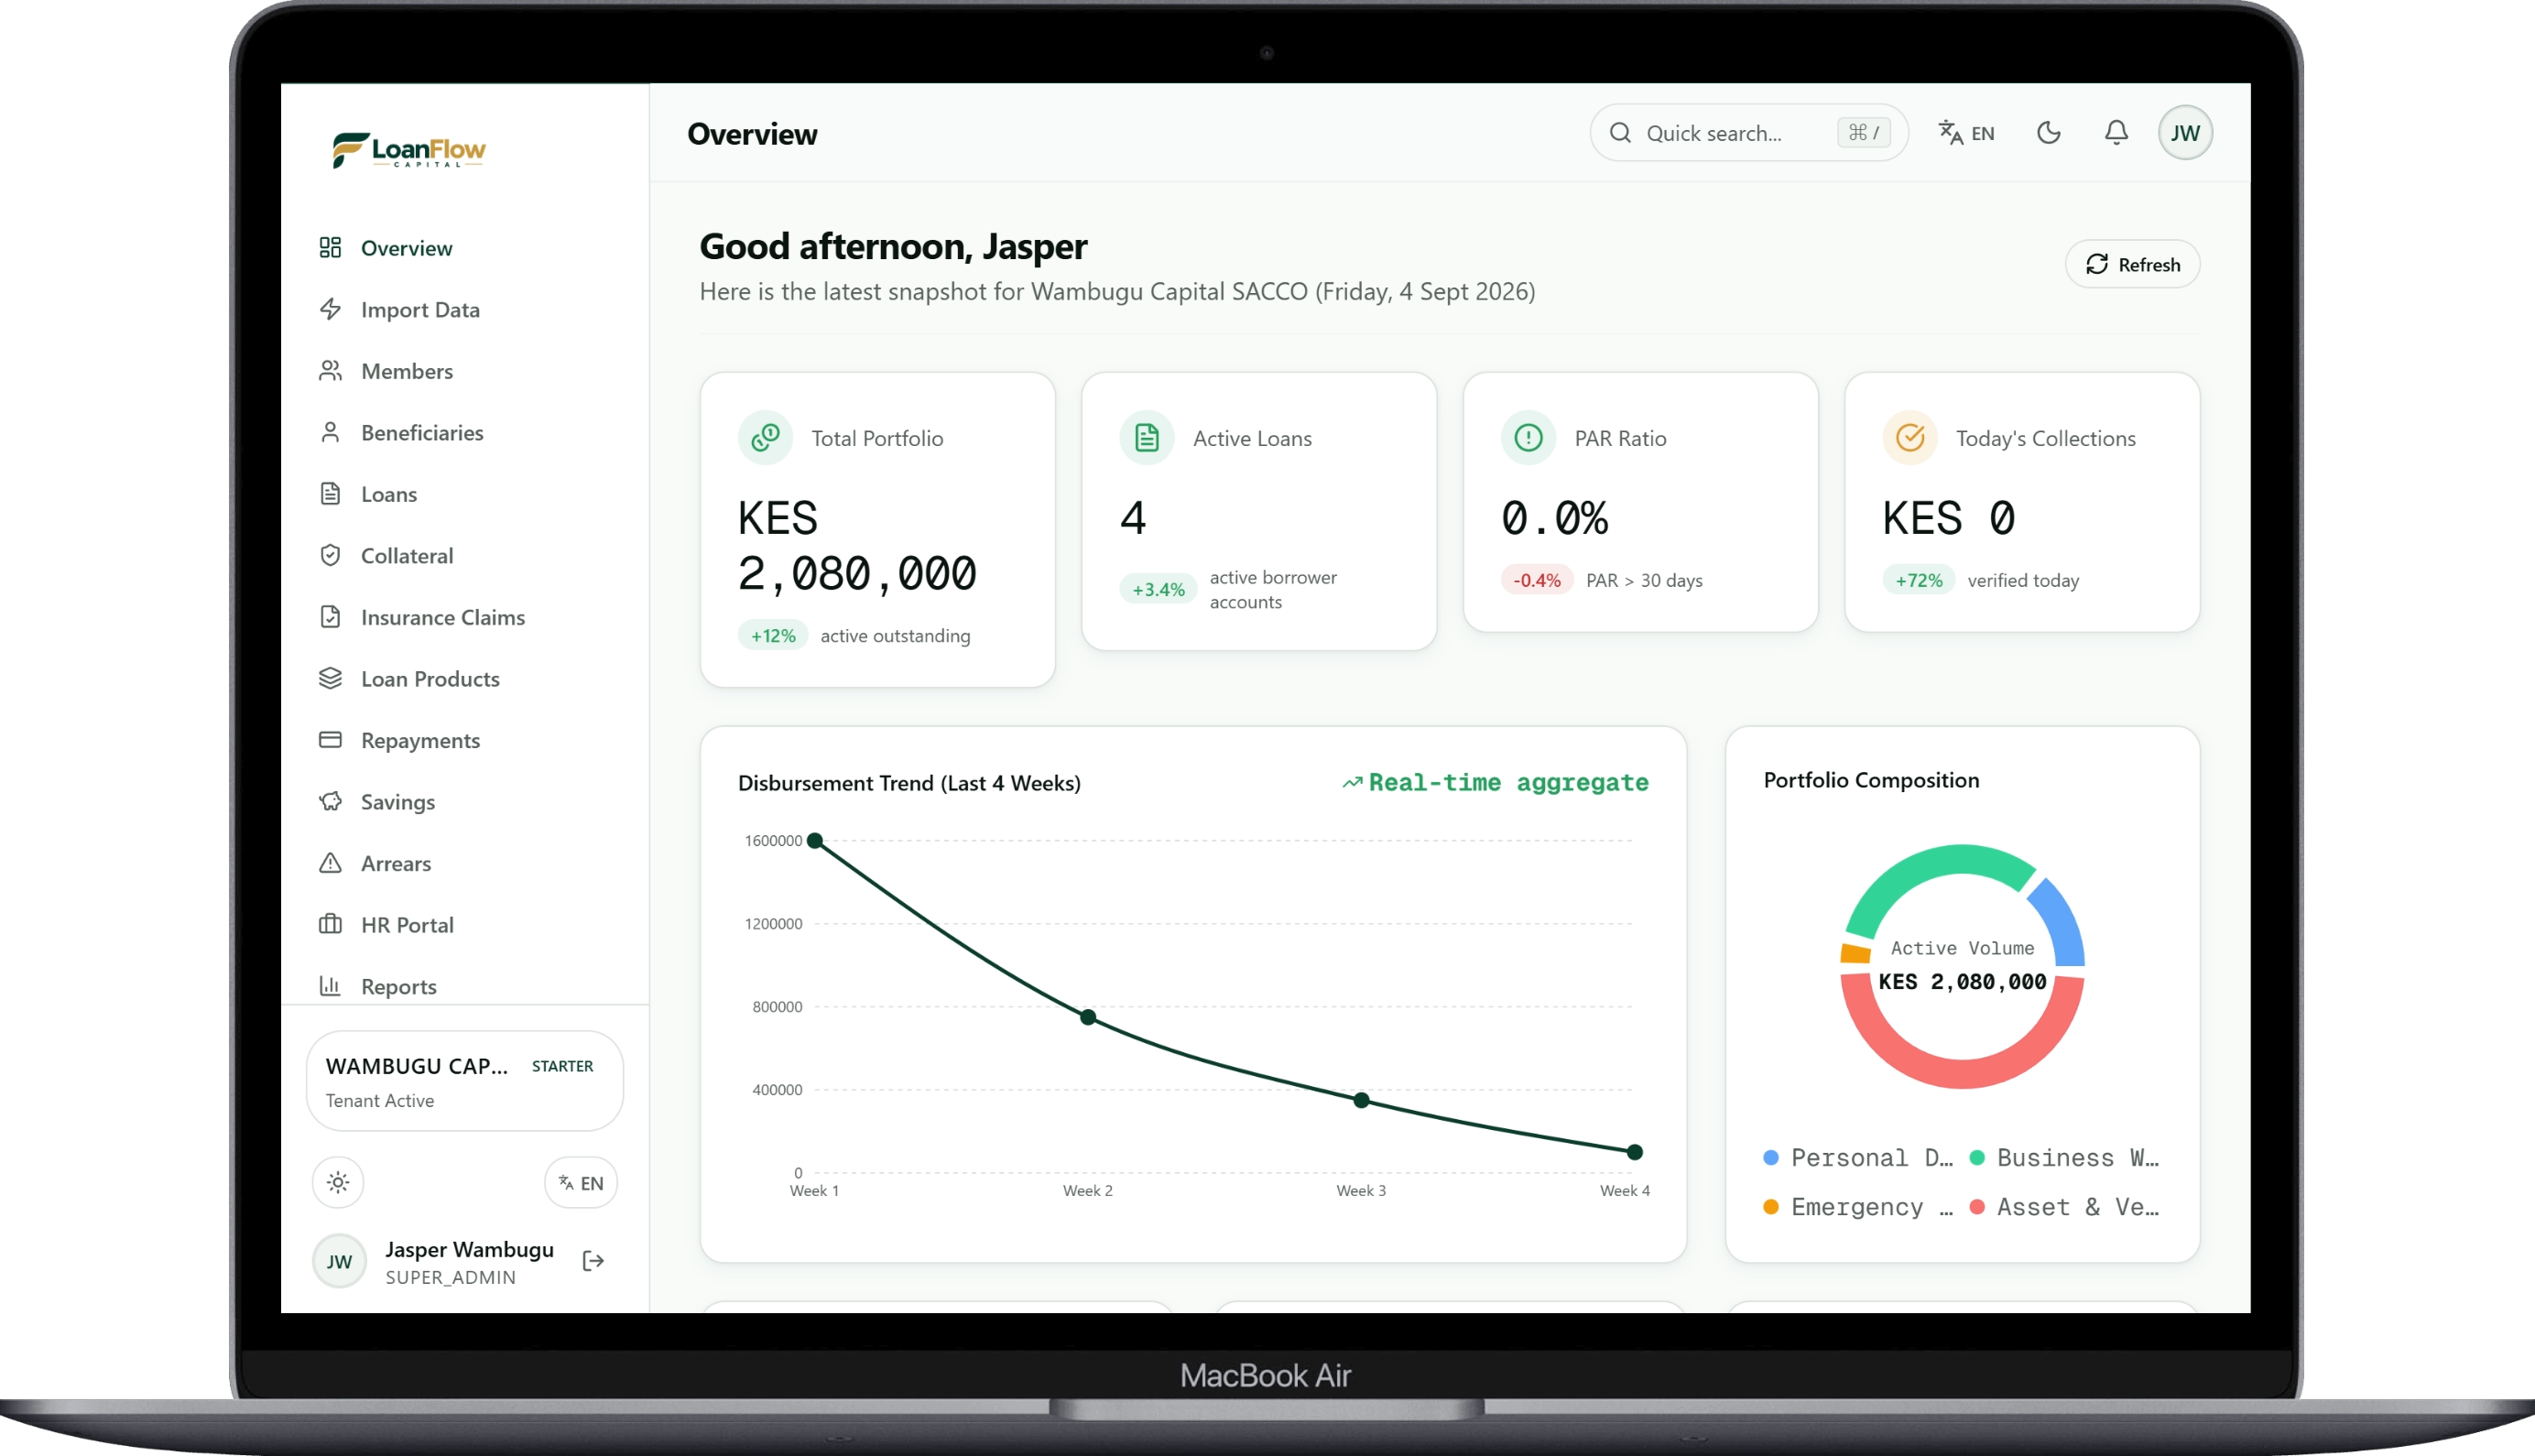Go to the Members page
The image size is (2535, 1456).
(x=465, y=371)
